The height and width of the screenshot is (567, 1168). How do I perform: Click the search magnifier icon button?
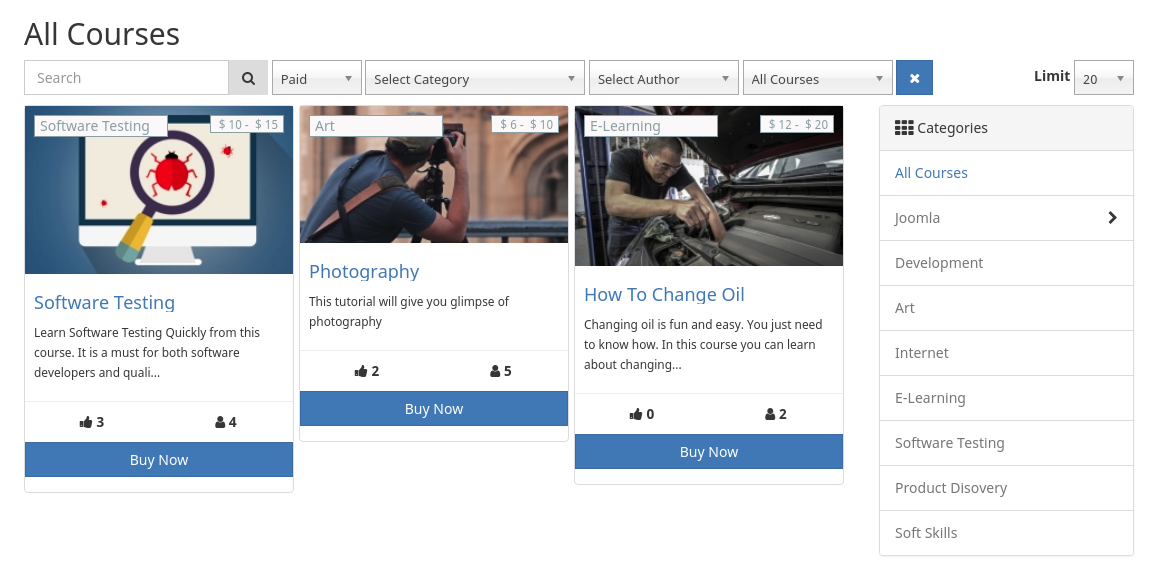248,78
